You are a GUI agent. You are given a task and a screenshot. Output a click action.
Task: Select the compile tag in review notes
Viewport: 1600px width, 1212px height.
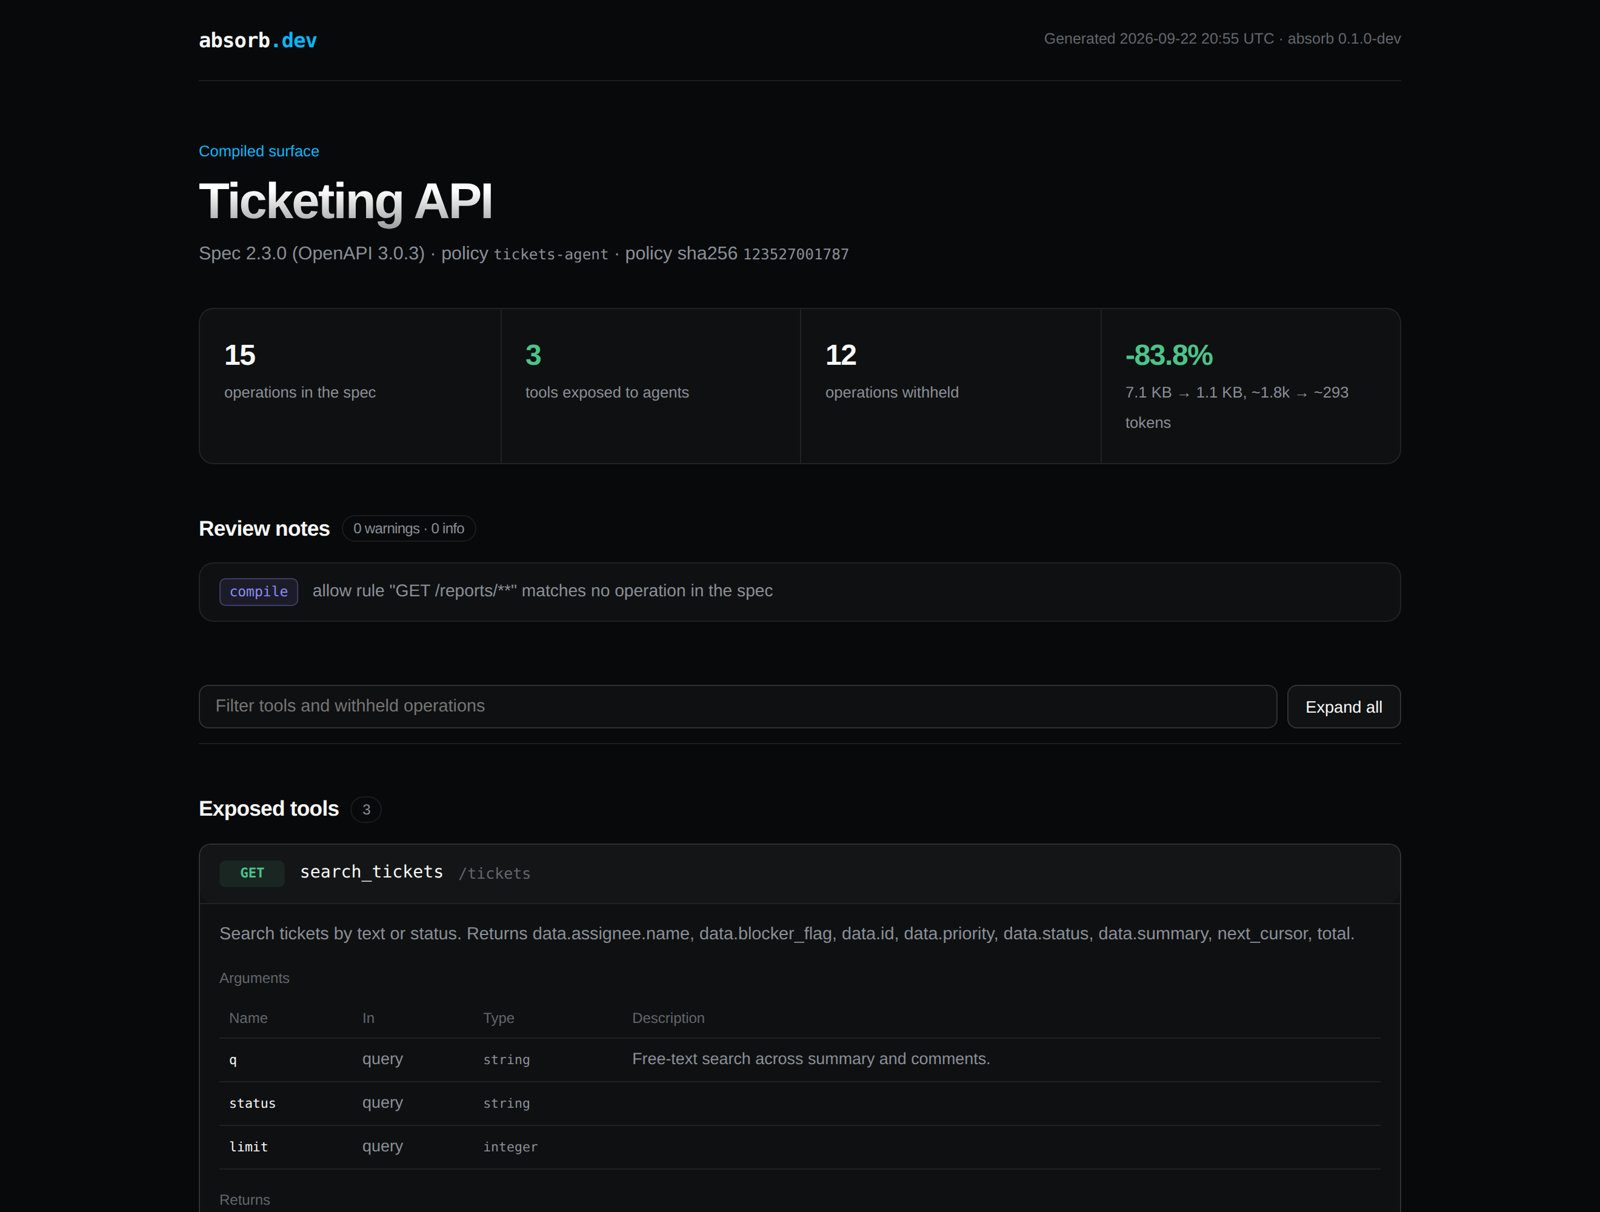tap(259, 592)
